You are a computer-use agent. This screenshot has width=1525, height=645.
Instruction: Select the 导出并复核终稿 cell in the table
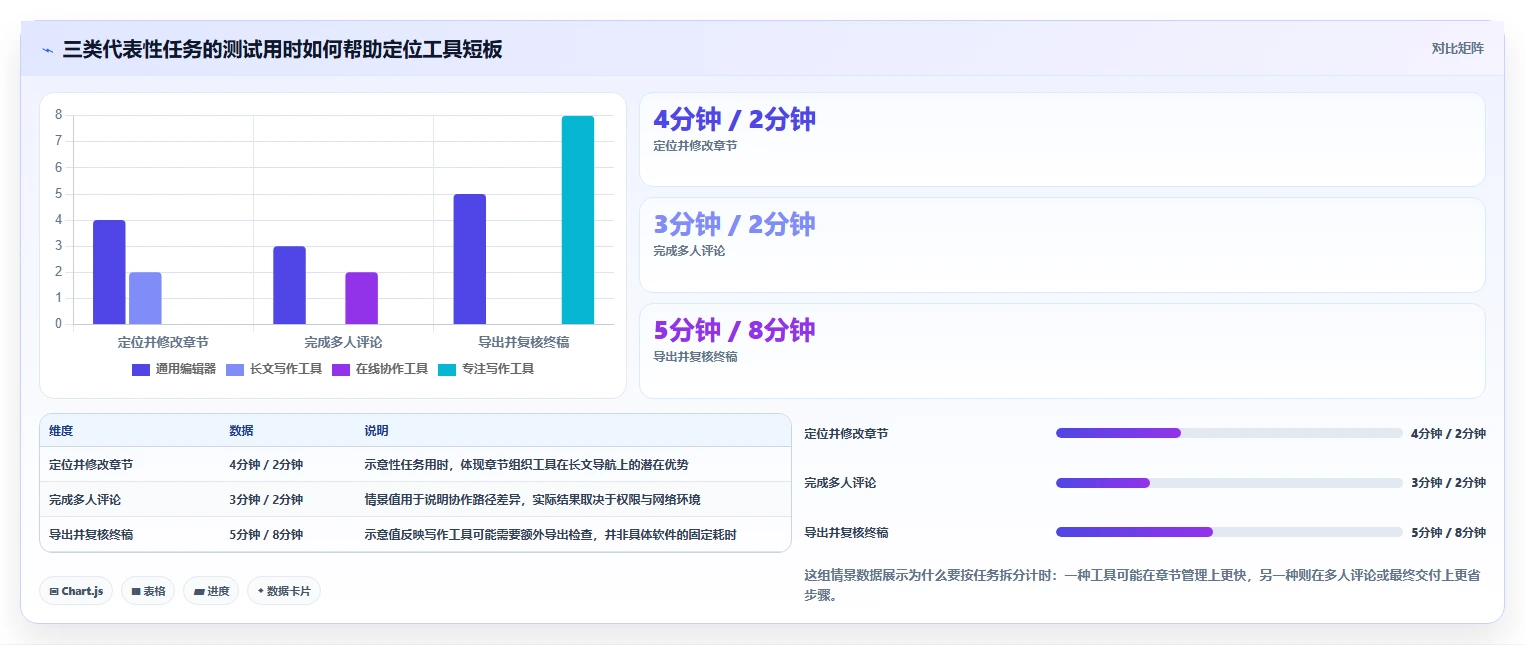(x=91, y=534)
